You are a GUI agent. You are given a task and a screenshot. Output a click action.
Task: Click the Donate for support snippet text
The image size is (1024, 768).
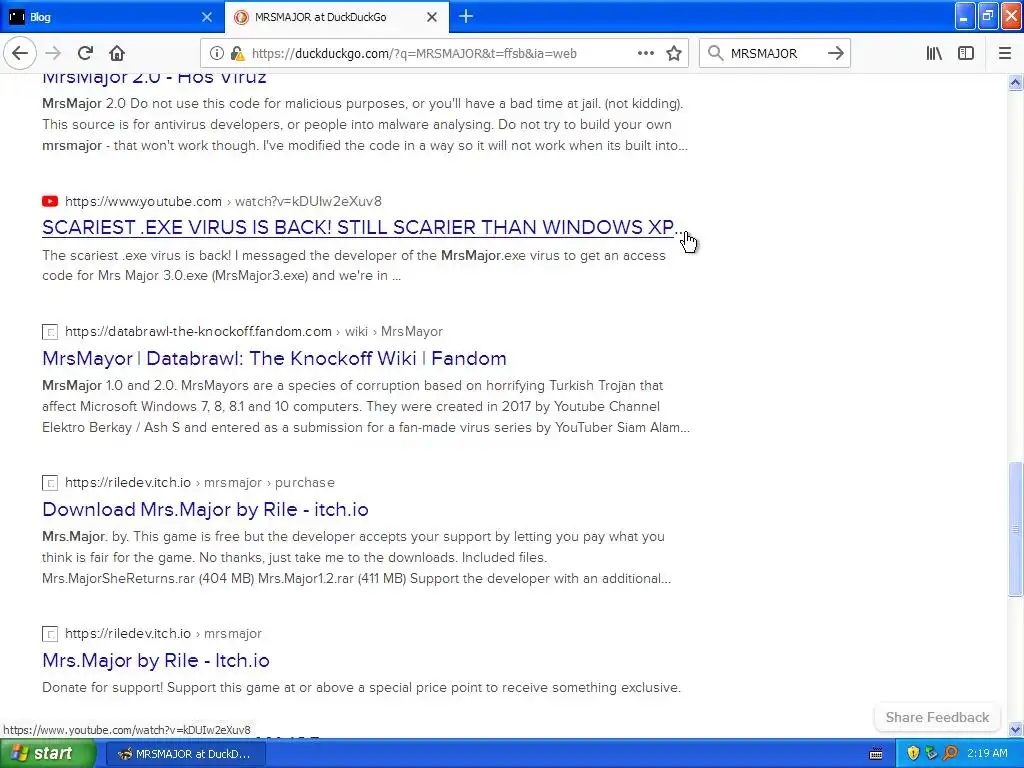(x=361, y=687)
